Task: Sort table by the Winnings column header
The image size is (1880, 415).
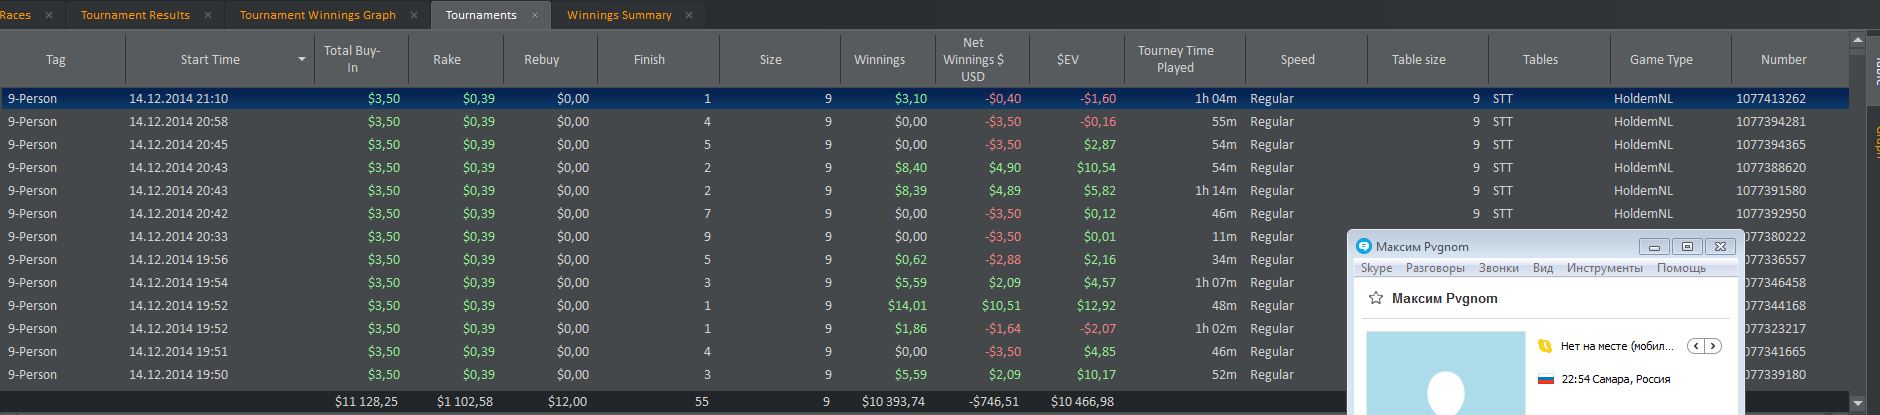Action: pos(879,60)
